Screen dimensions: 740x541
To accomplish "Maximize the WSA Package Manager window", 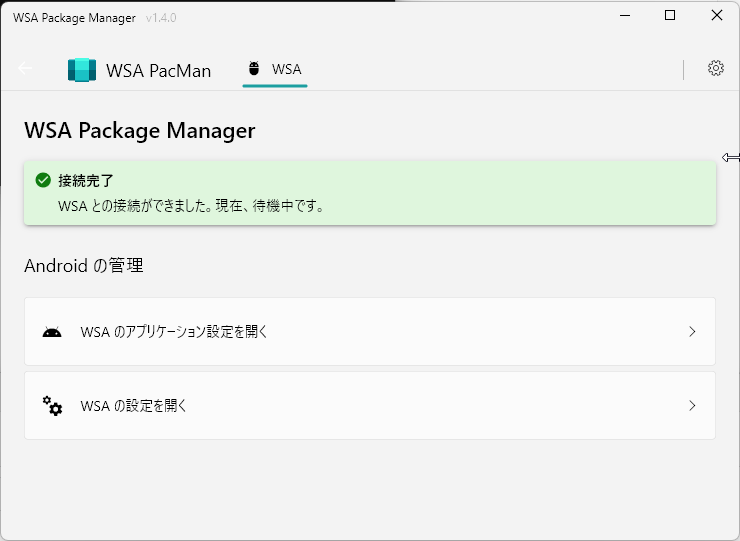I will tap(670, 15).
